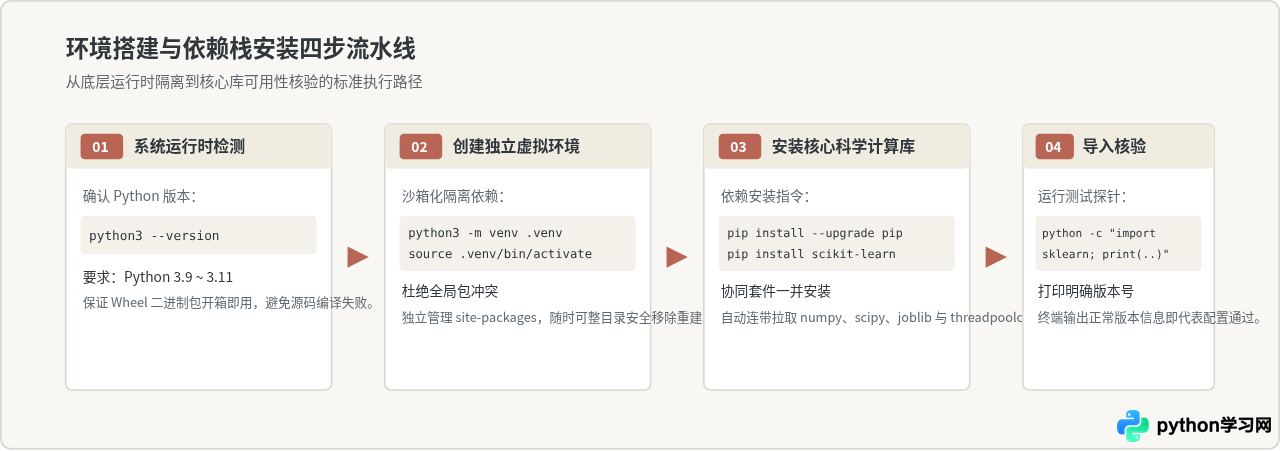Viewport: 1280px width, 451px height.
Task: Select the code python3 --version
Action: tap(154, 236)
